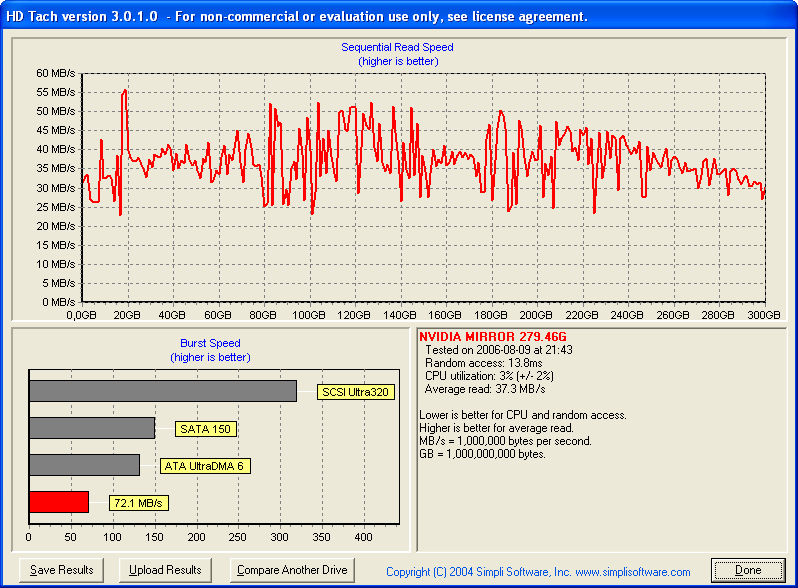Click the Sequential Read Speed title
The width and height of the screenshot is (798, 588).
click(397, 47)
